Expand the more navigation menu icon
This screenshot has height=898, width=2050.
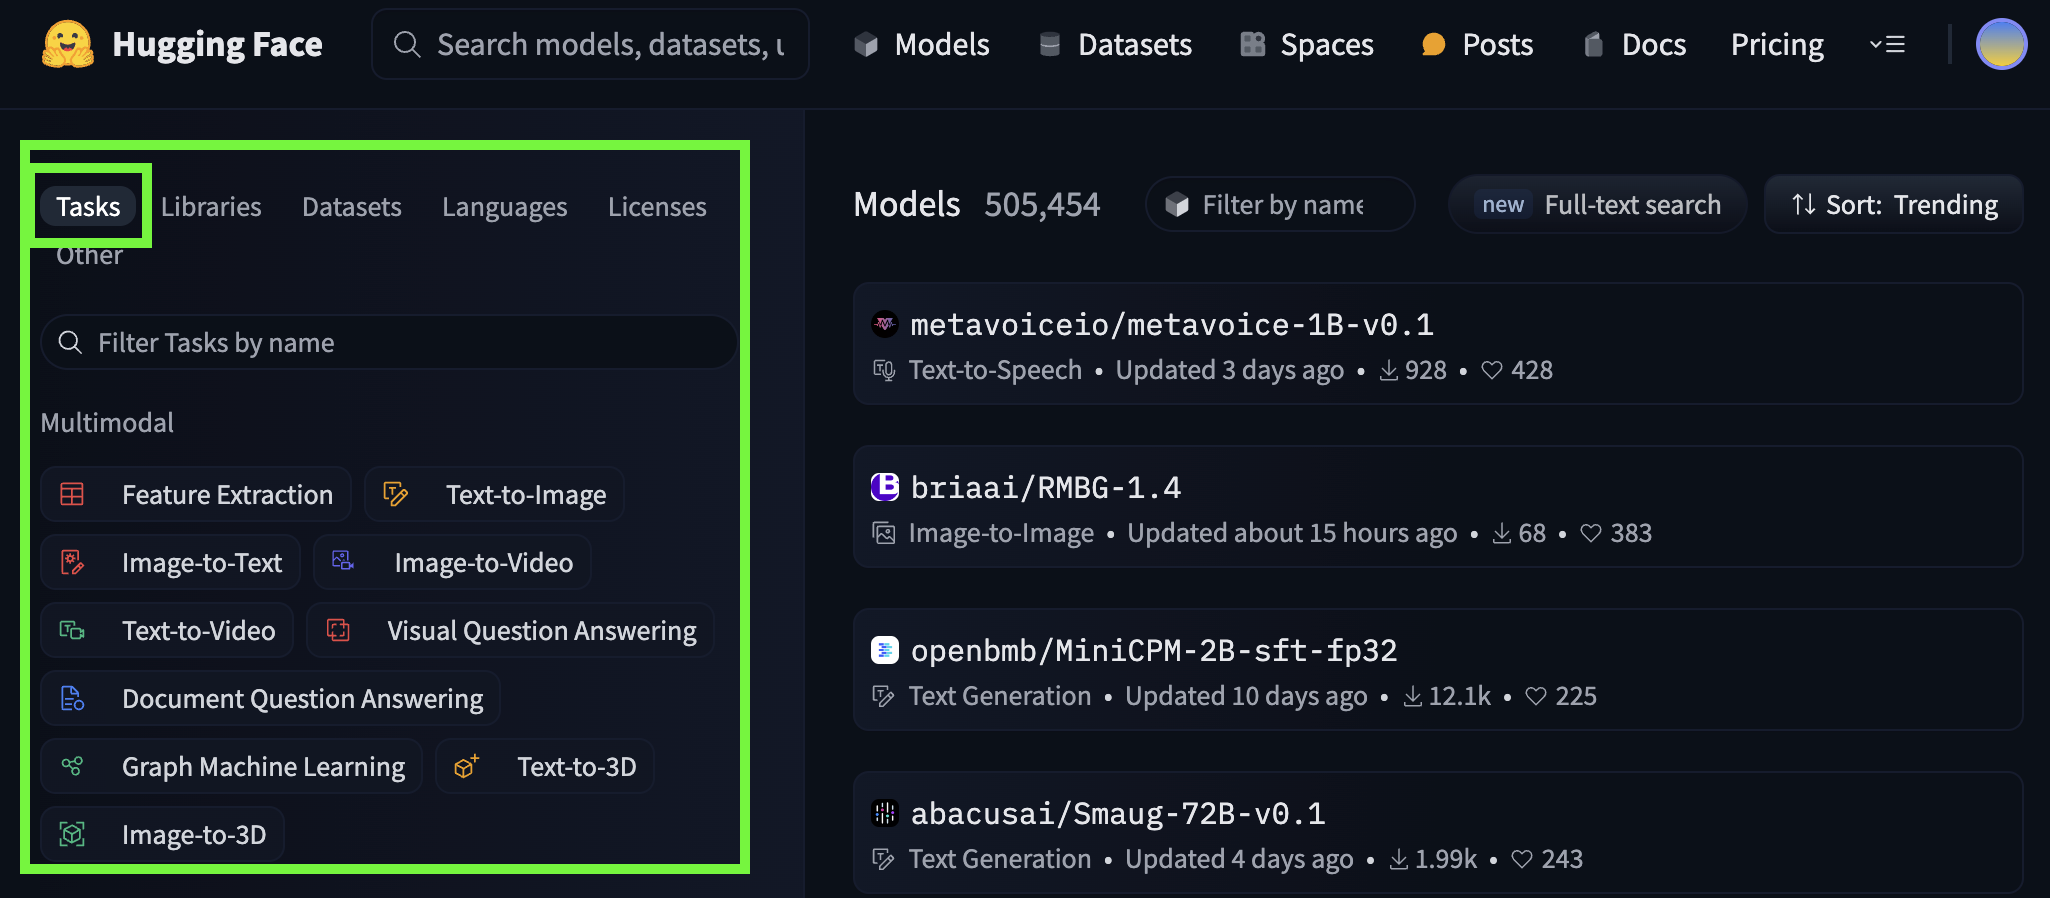(1887, 44)
